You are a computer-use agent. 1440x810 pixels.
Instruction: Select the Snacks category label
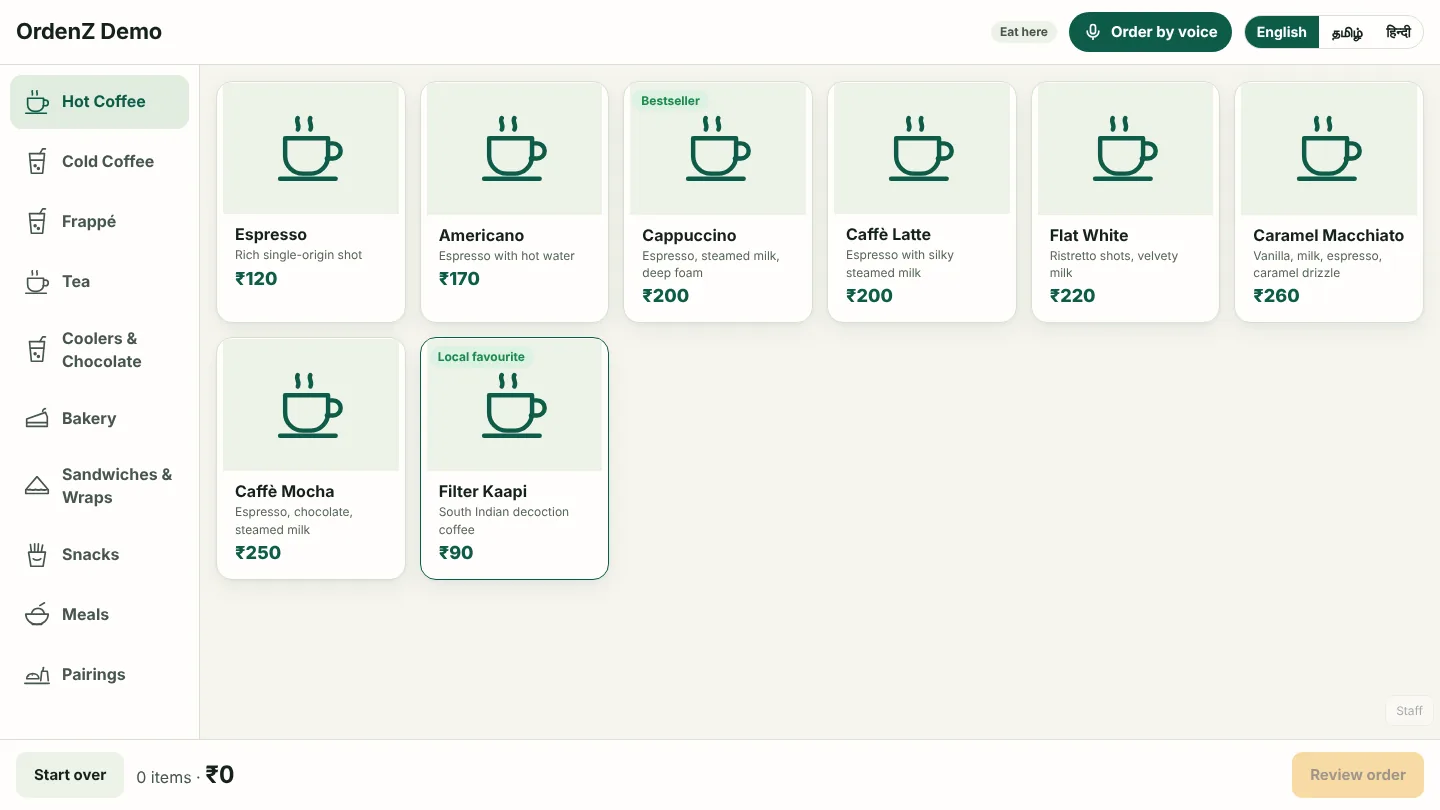pyautogui.click(x=90, y=555)
